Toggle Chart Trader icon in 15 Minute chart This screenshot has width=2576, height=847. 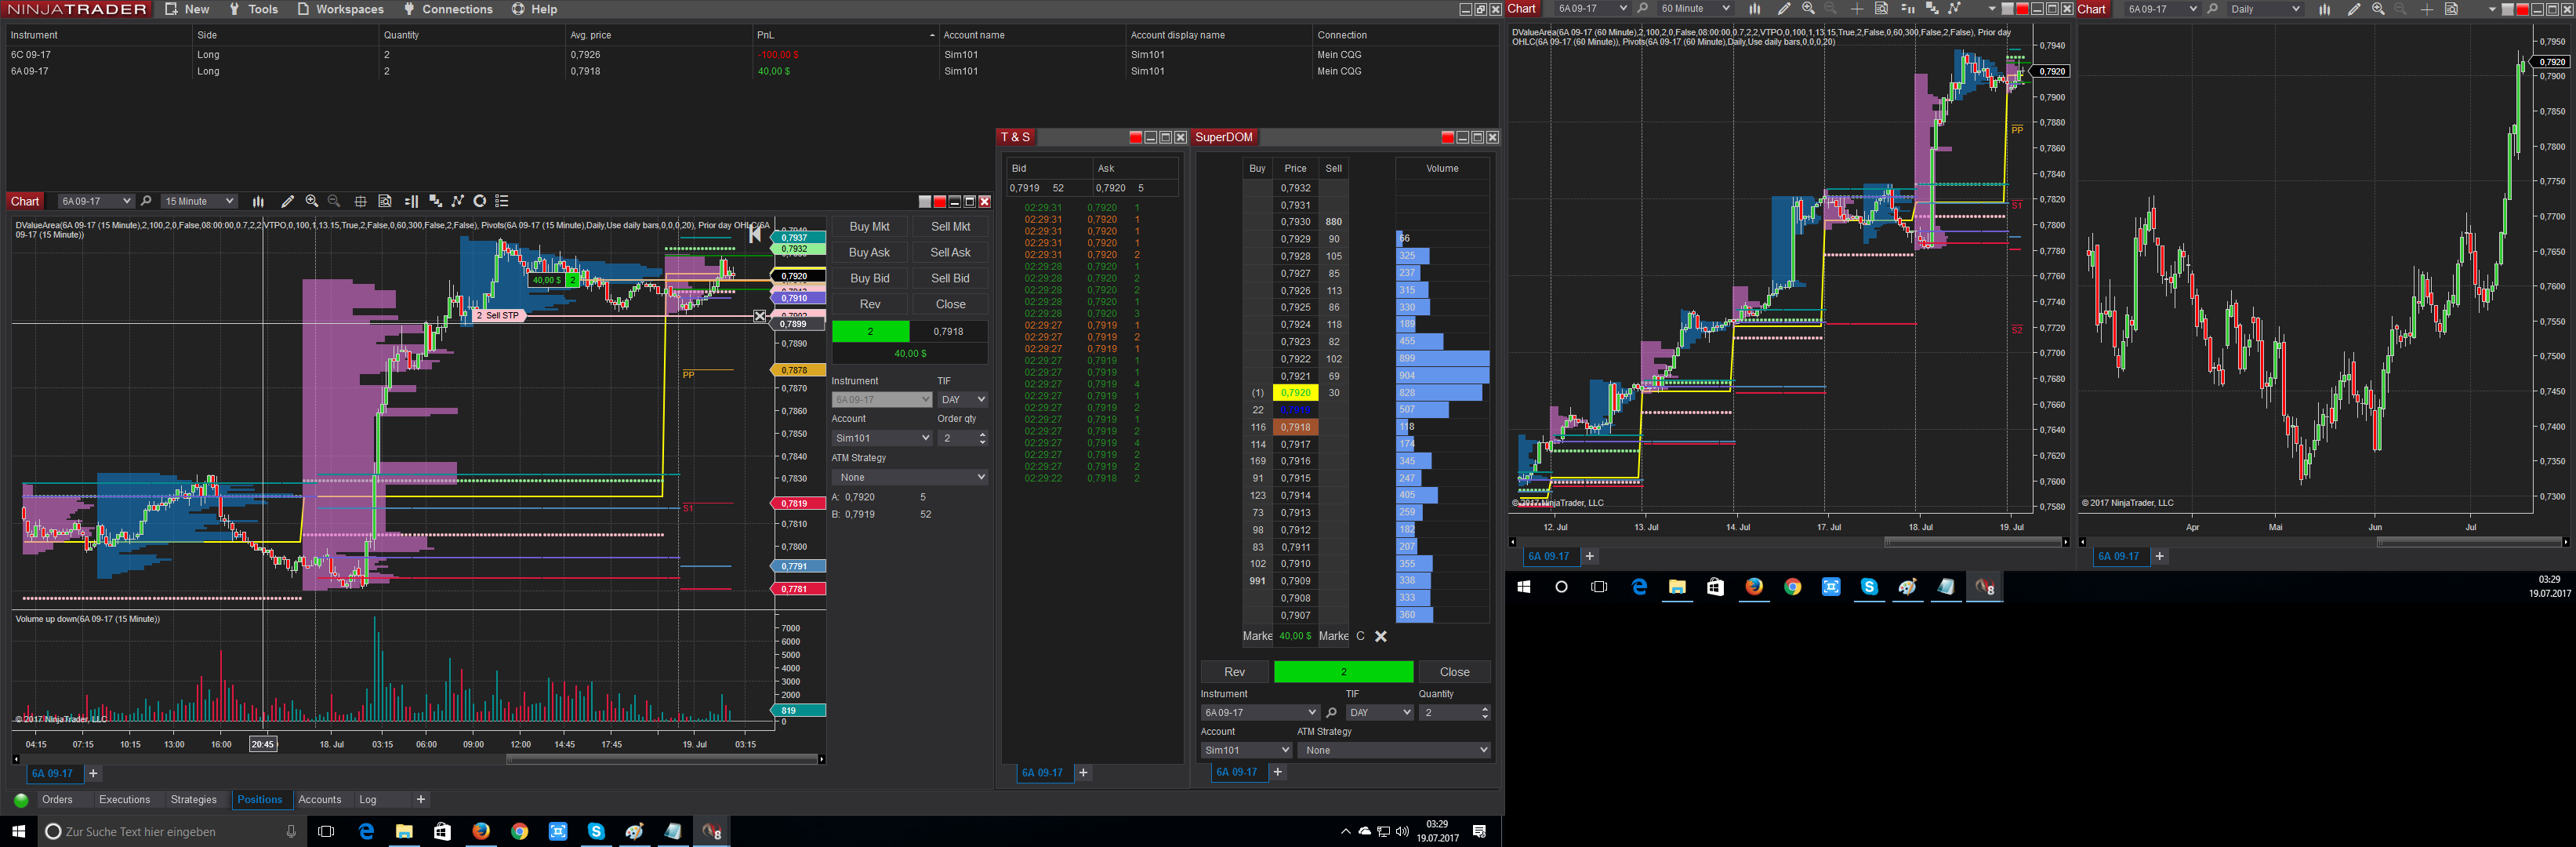(411, 201)
